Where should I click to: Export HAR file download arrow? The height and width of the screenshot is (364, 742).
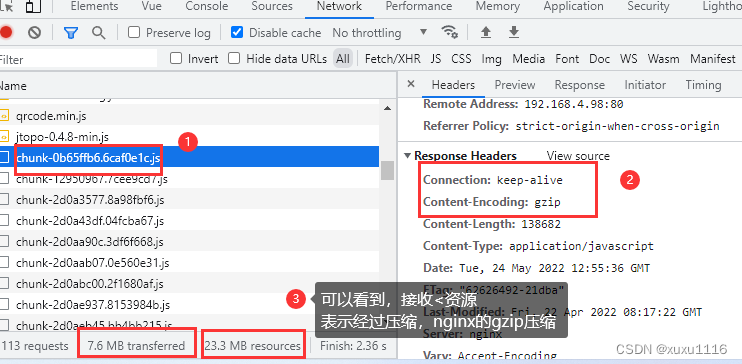tap(513, 32)
